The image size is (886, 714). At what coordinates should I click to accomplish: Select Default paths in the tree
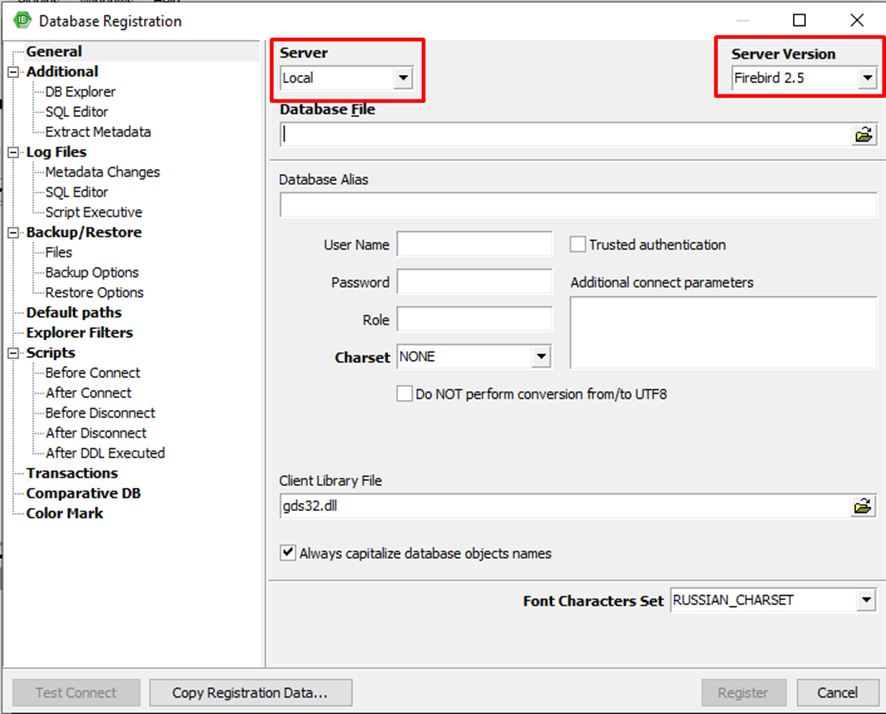click(74, 312)
